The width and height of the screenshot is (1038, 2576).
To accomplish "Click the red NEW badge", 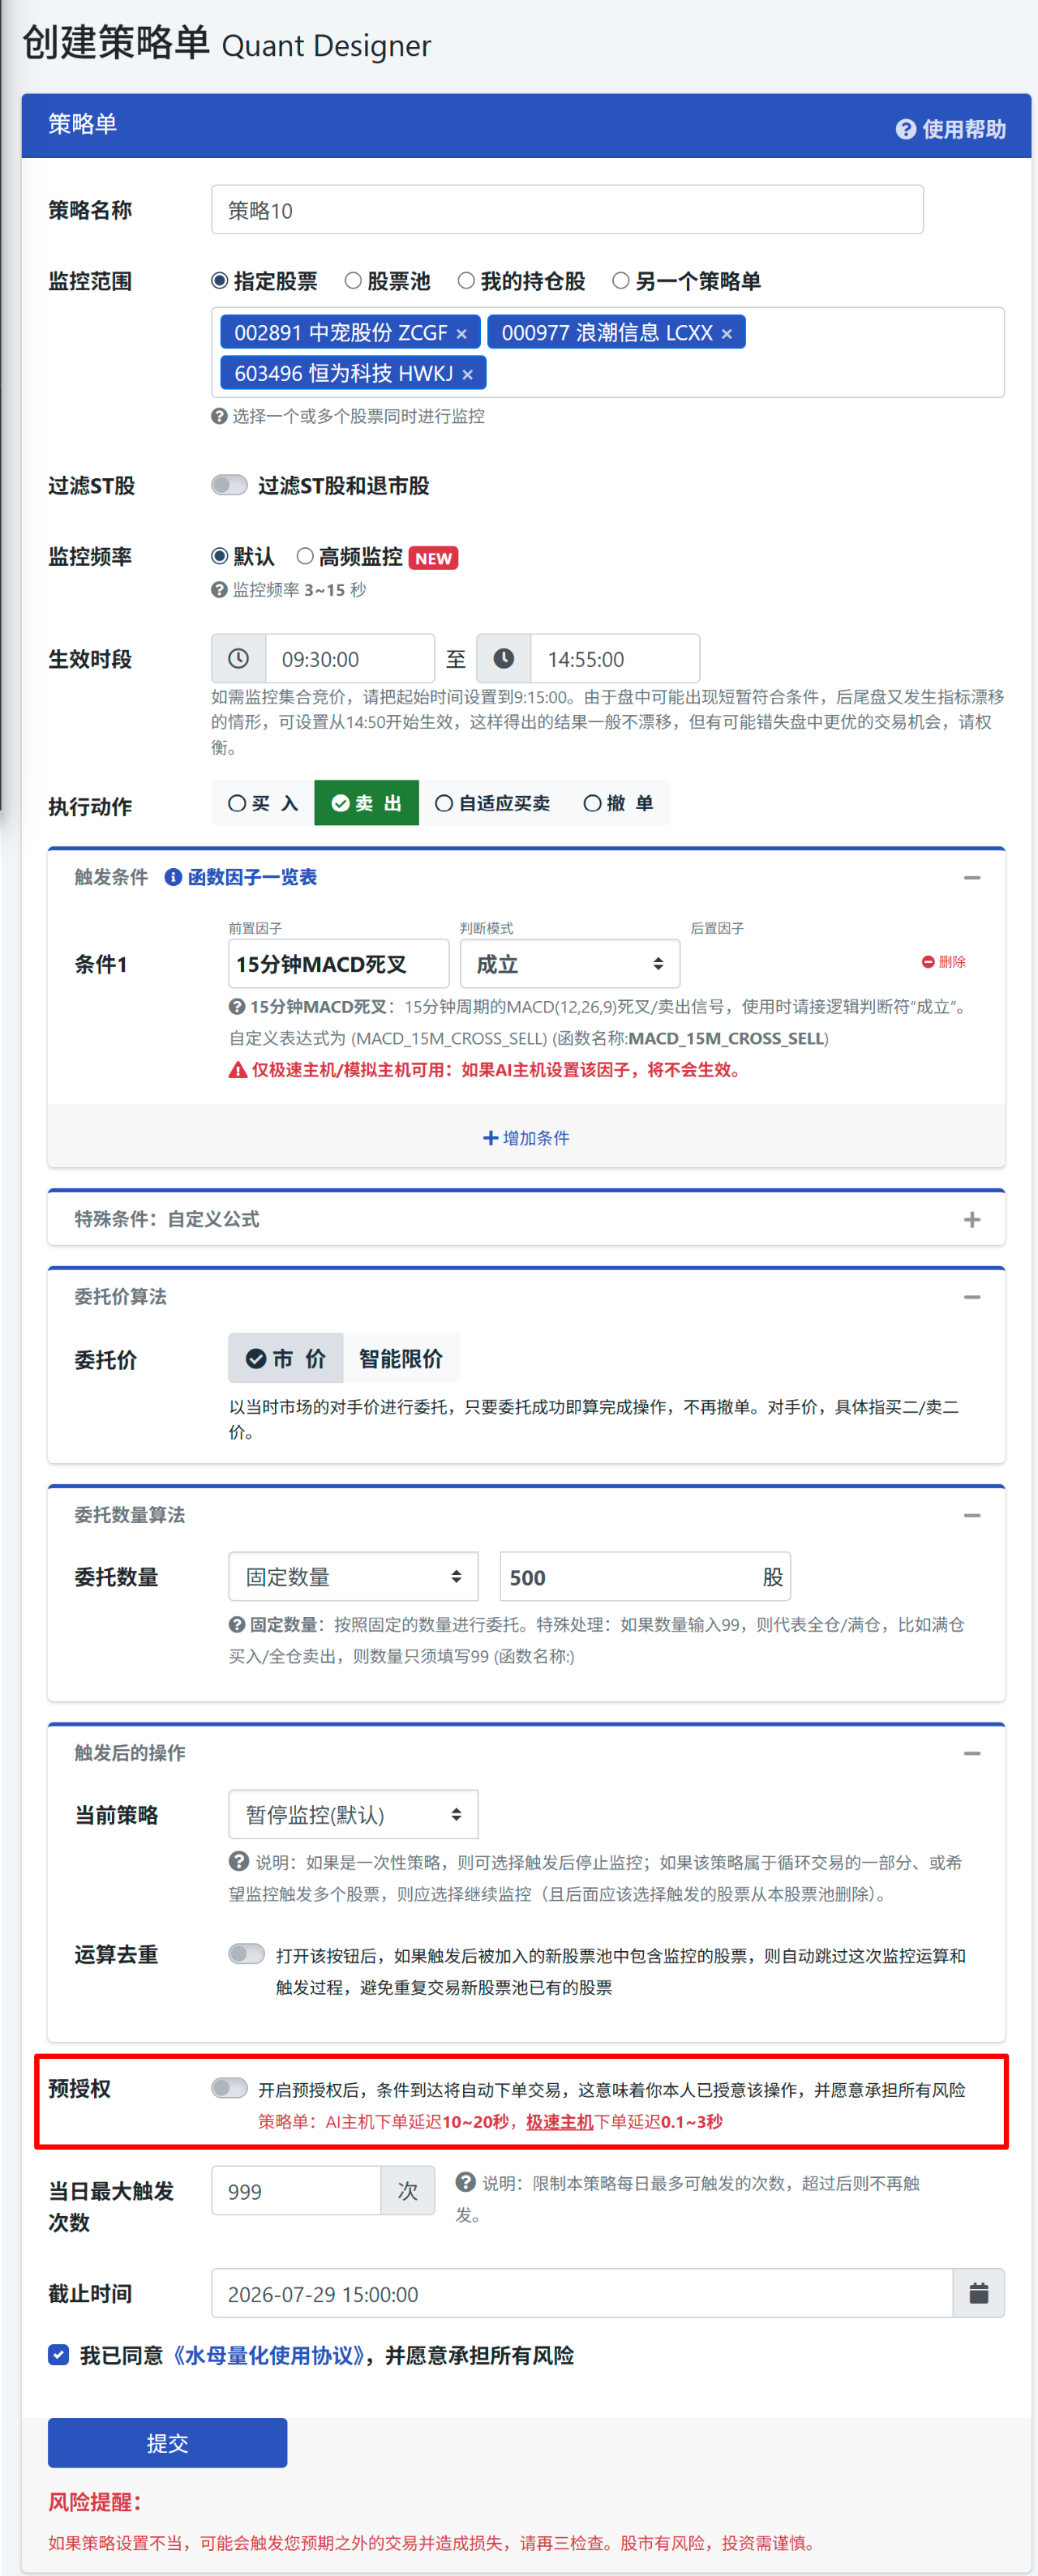I will 433,558.
